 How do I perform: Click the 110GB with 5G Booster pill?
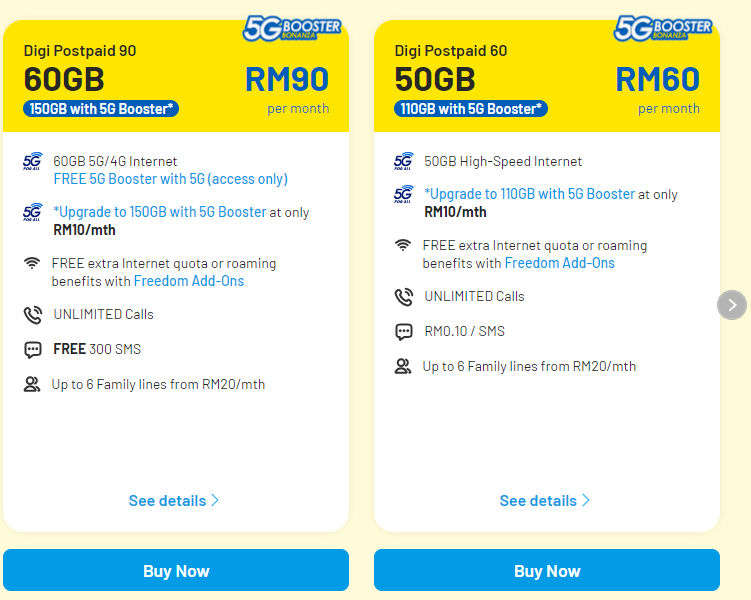click(x=471, y=109)
